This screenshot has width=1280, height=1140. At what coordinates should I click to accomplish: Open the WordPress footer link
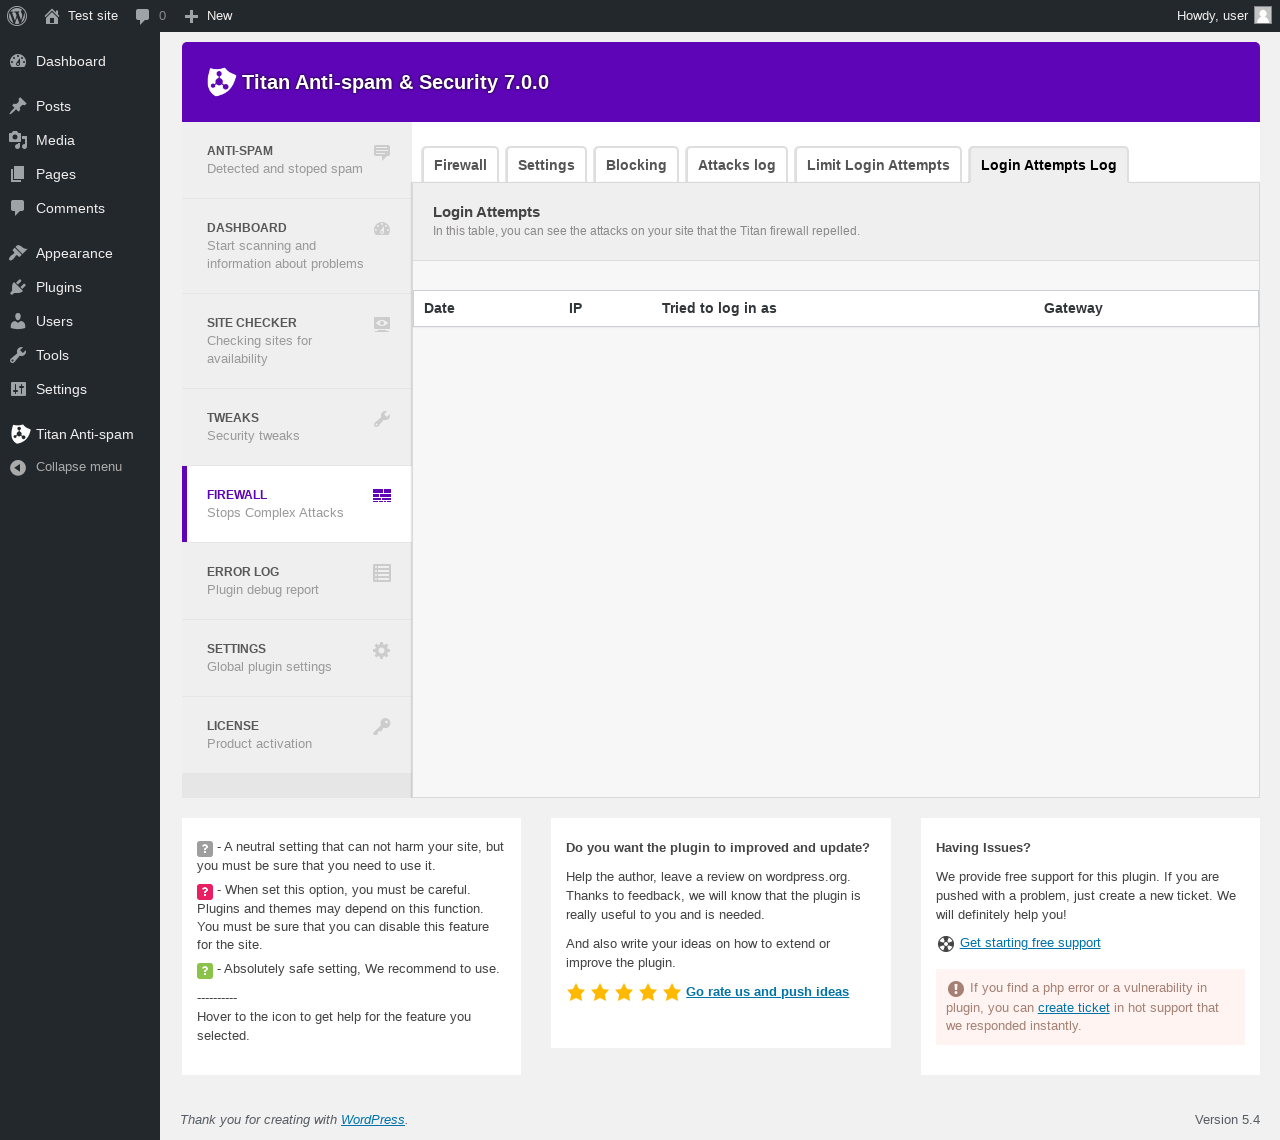coord(373,1120)
